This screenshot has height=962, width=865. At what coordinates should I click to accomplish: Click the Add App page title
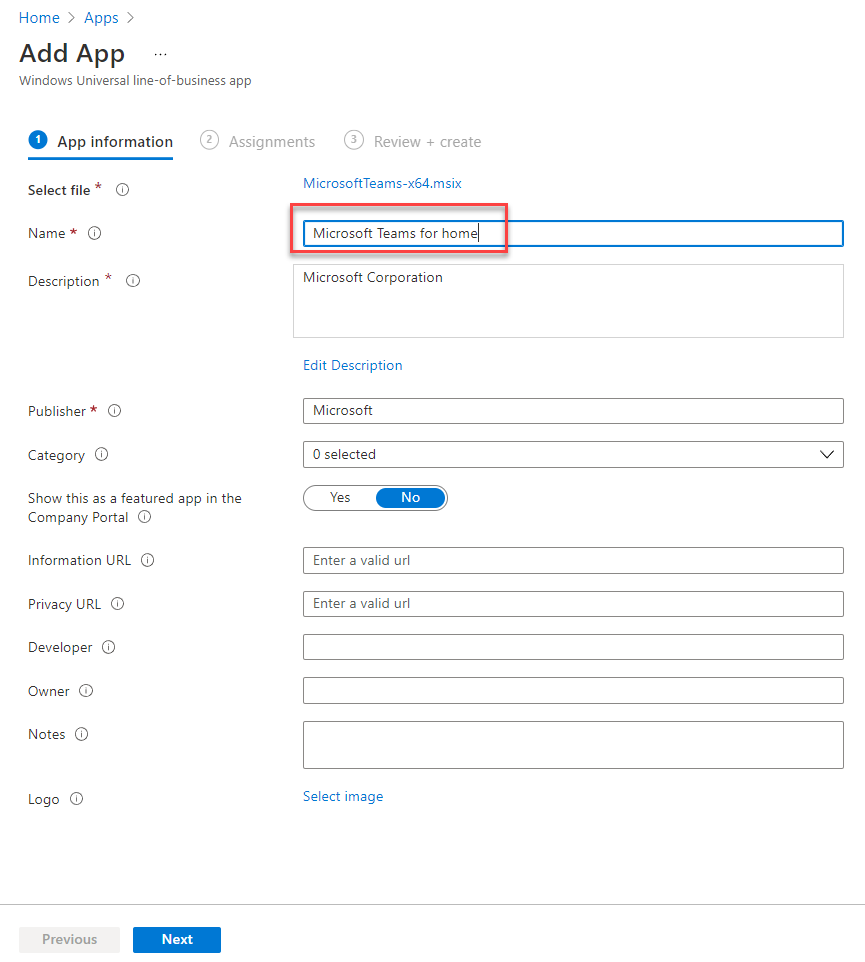tap(72, 54)
